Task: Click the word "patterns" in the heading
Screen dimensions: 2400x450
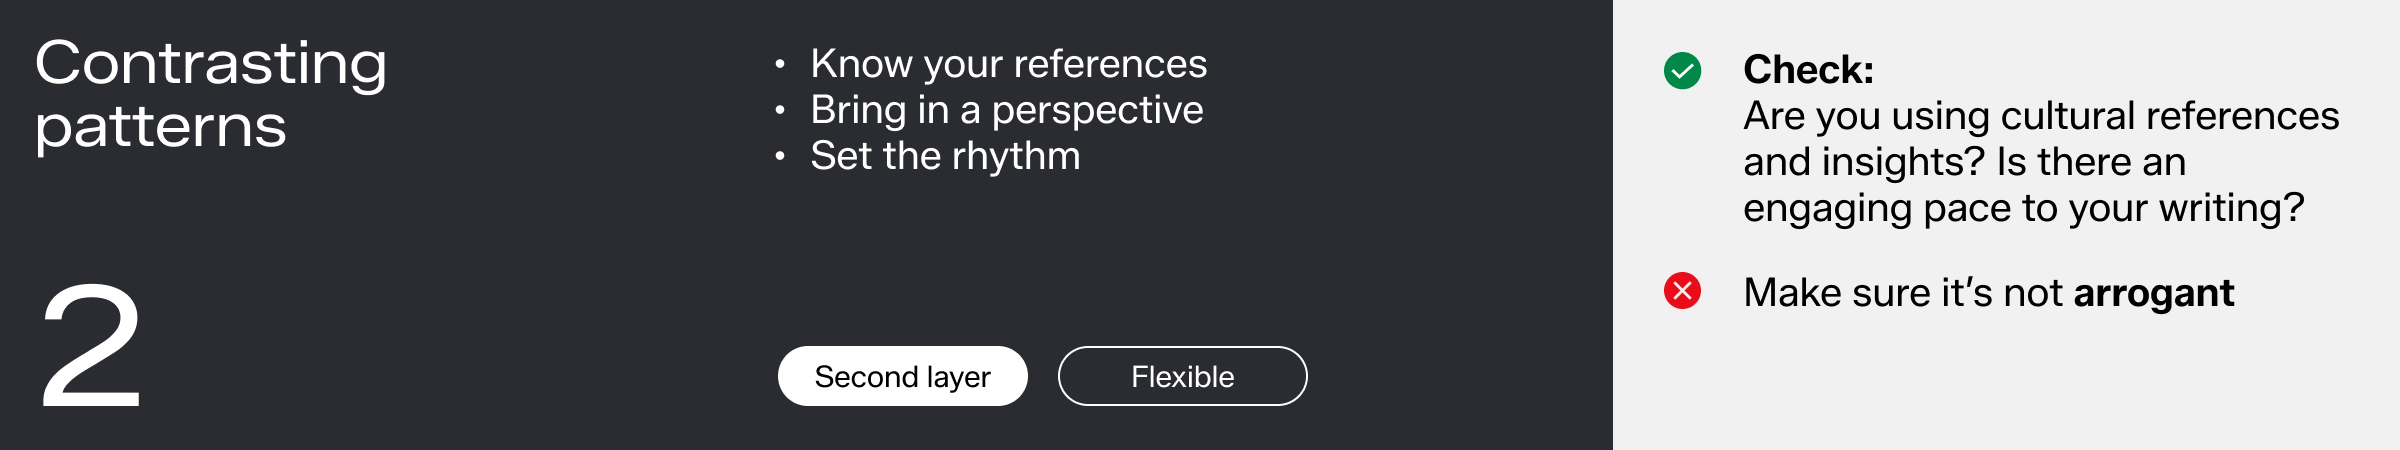Action: [x=161, y=128]
